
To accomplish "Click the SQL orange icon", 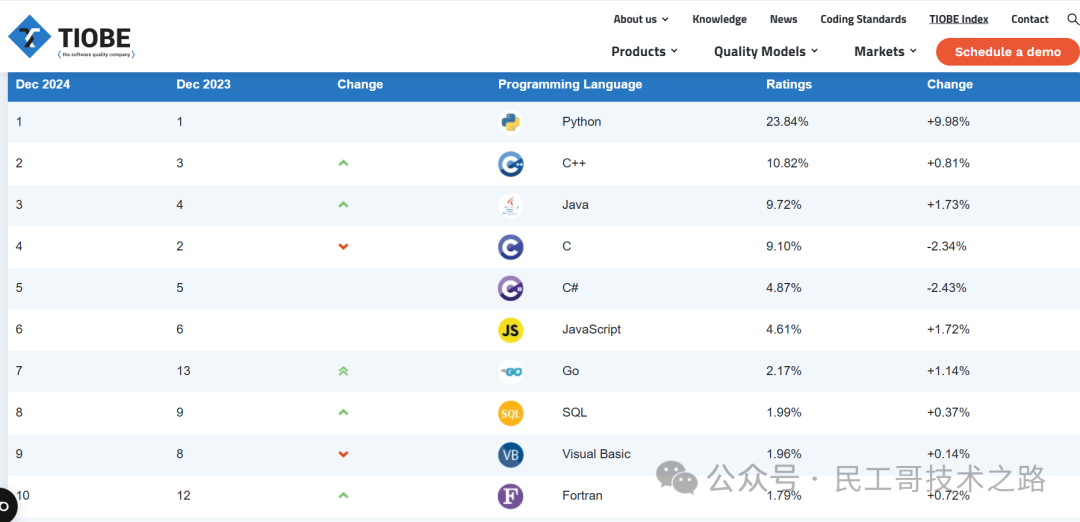I will 510,413.
